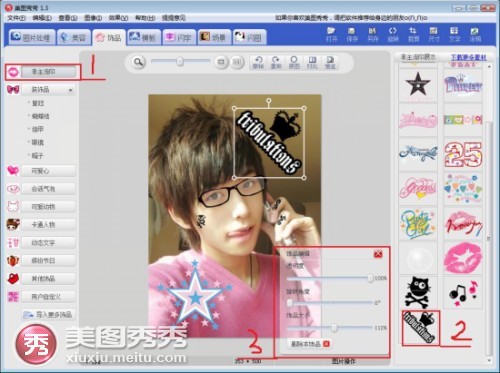Click the 导入更多饰品 import button
The height and width of the screenshot is (373, 500).
point(48,314)
